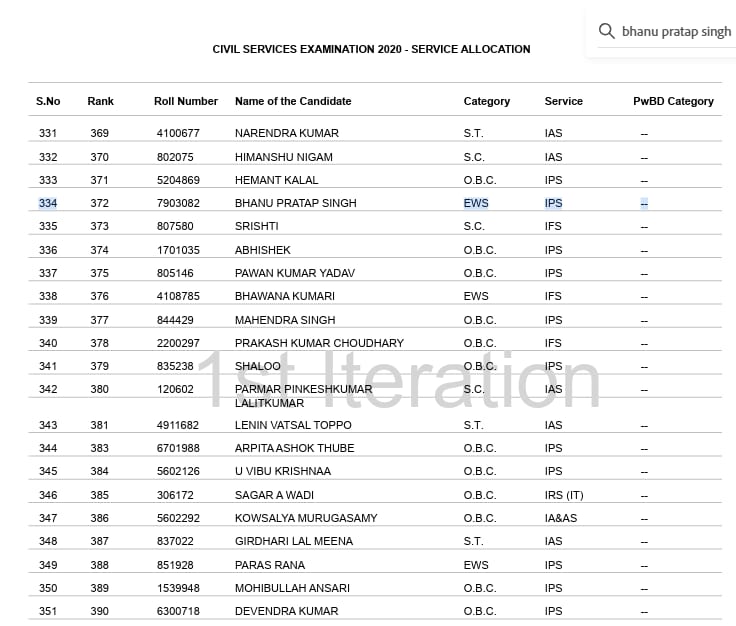This screenshot has height=626, width=736.
Task: Click roll number 2200297
Action: 178,343
